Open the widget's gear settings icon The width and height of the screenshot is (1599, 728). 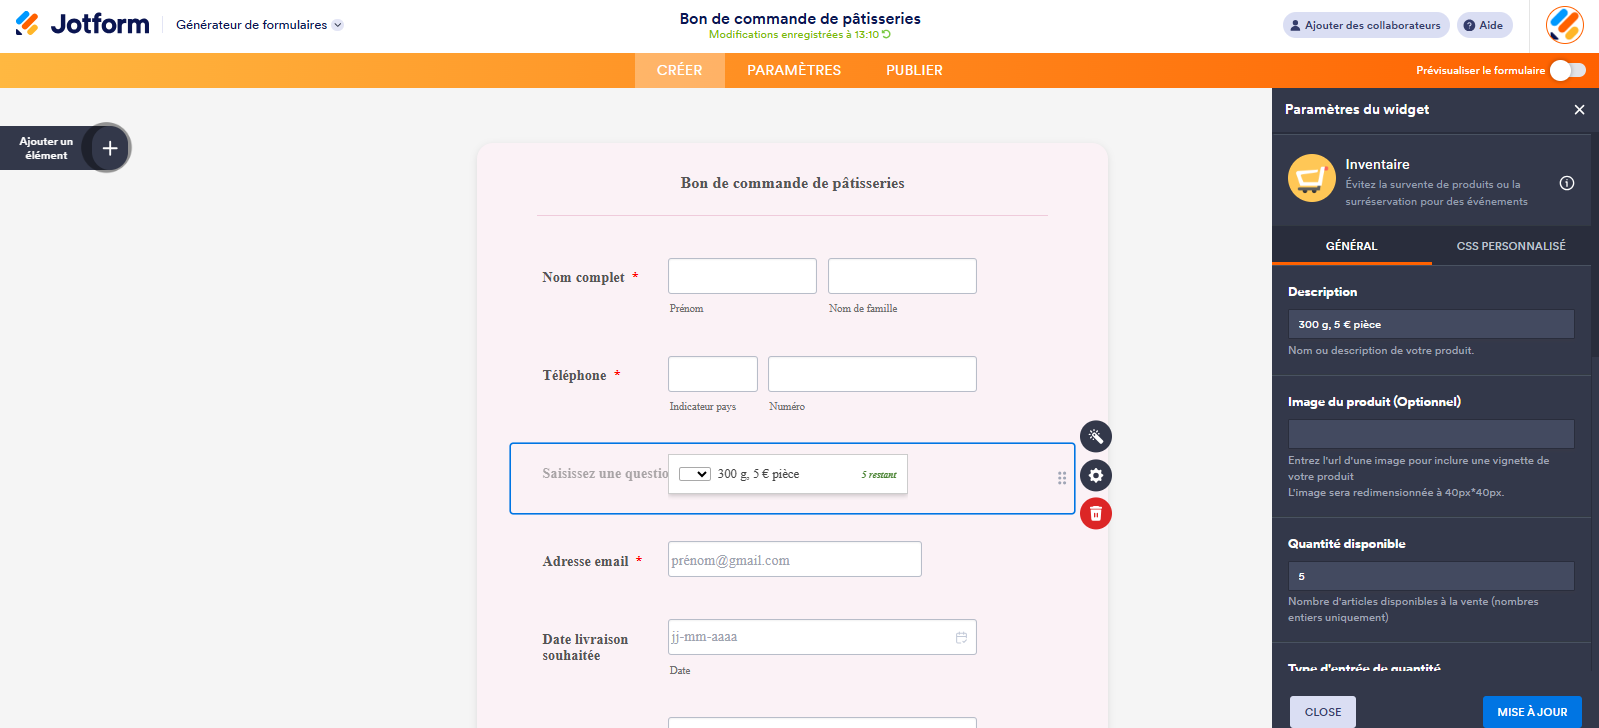tap(1095, 475)
